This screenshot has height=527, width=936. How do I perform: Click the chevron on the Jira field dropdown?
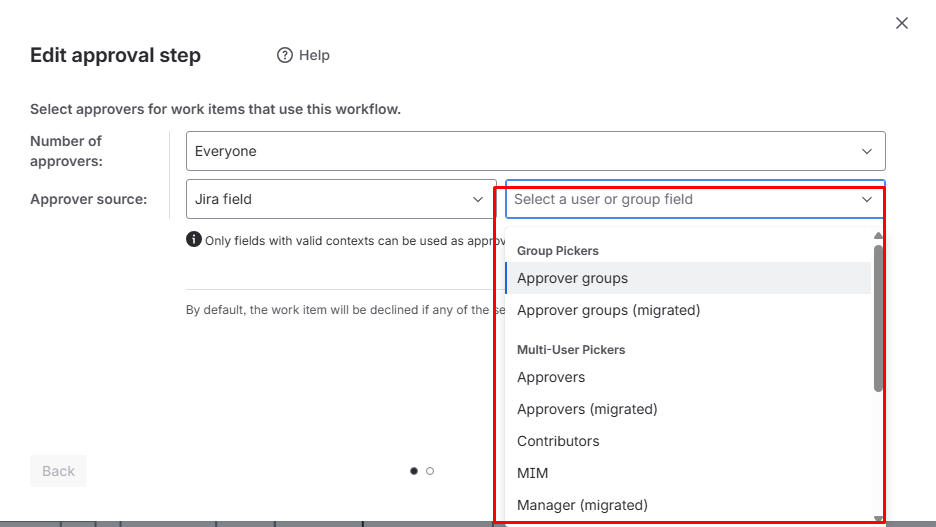478,199
